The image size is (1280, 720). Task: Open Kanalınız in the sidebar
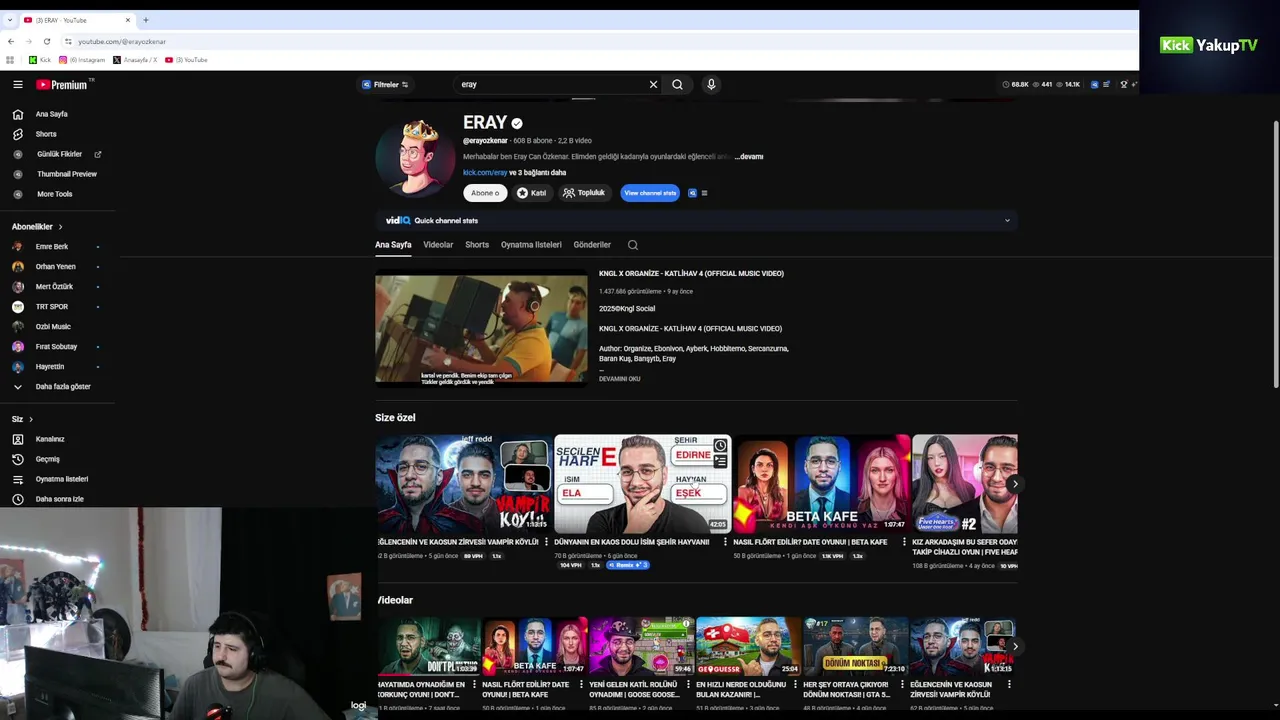tap(50, 439)
